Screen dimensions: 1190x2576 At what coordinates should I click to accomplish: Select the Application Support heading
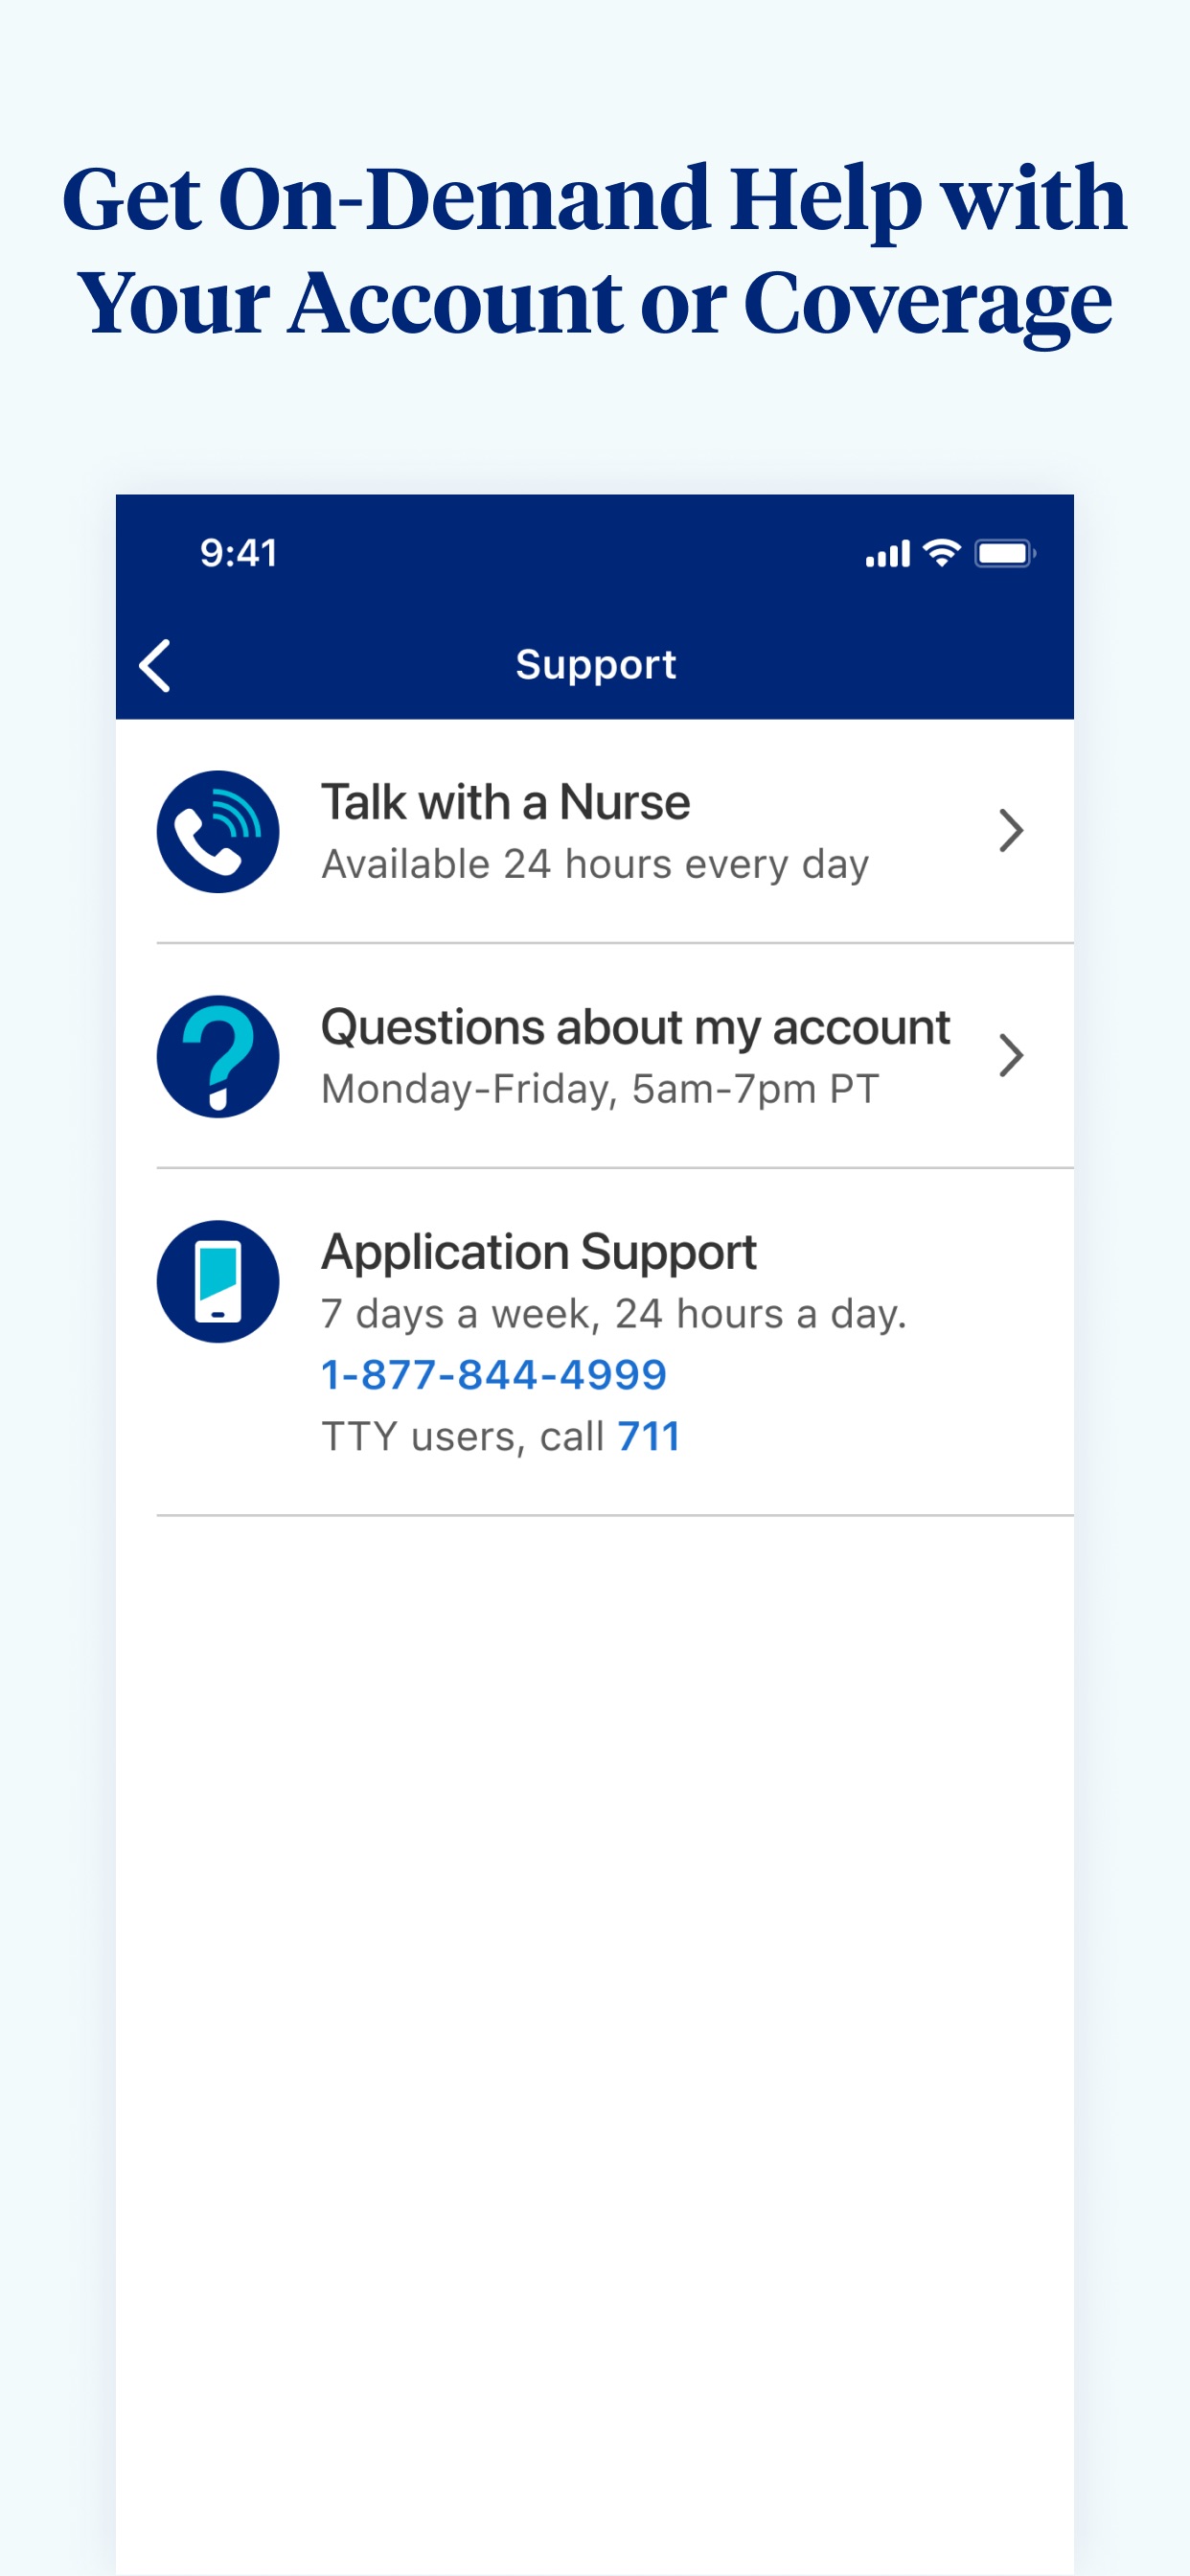coord(539,1253)
